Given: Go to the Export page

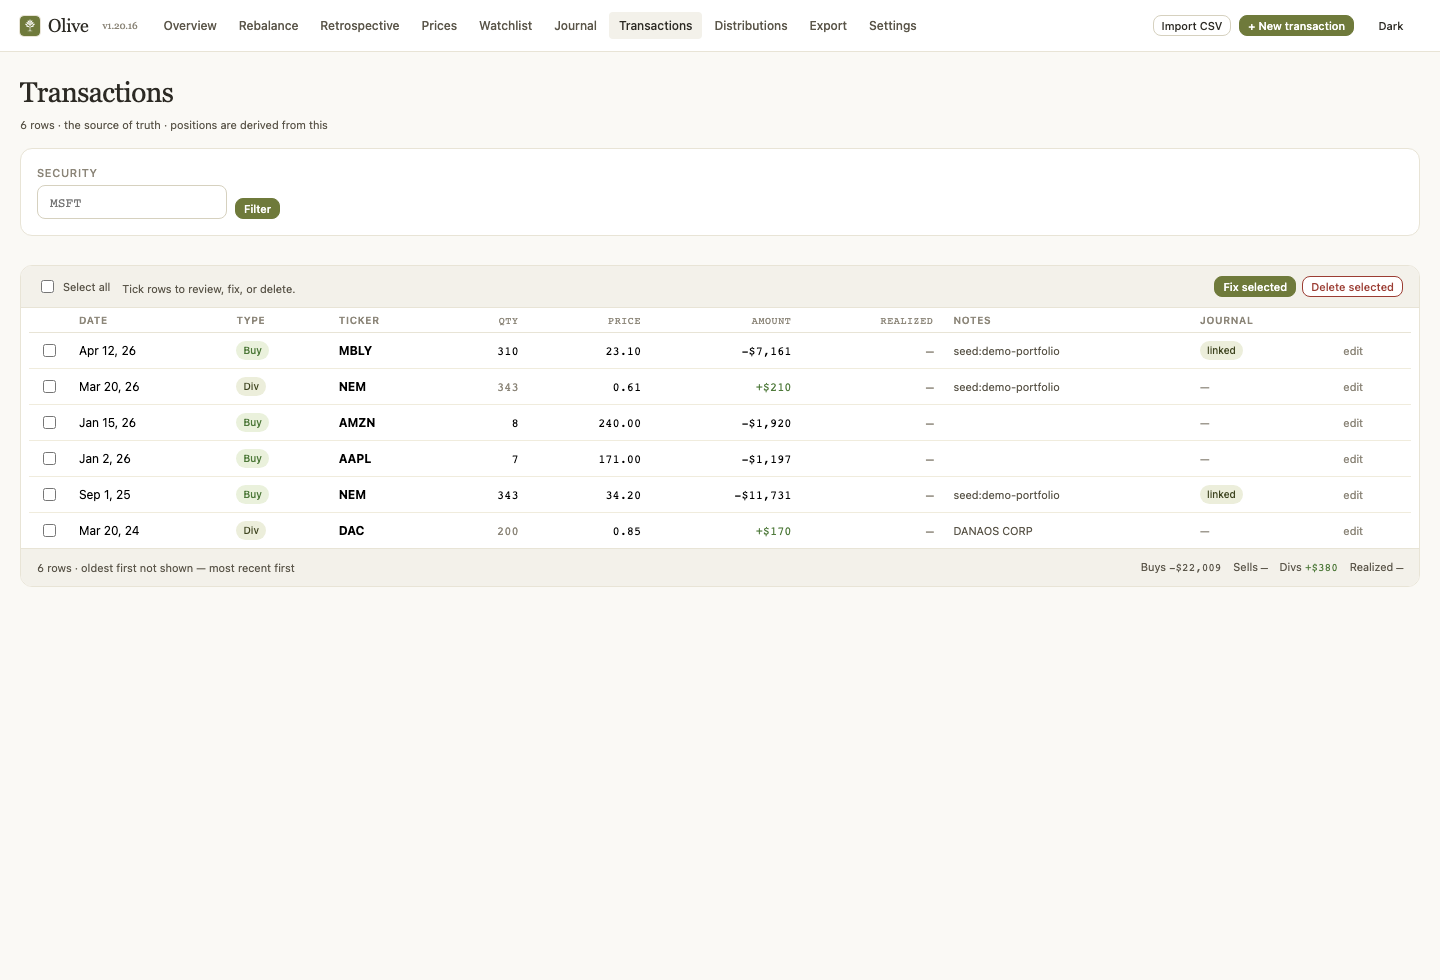Looking at the screenshot, I should tap(828, 26).
